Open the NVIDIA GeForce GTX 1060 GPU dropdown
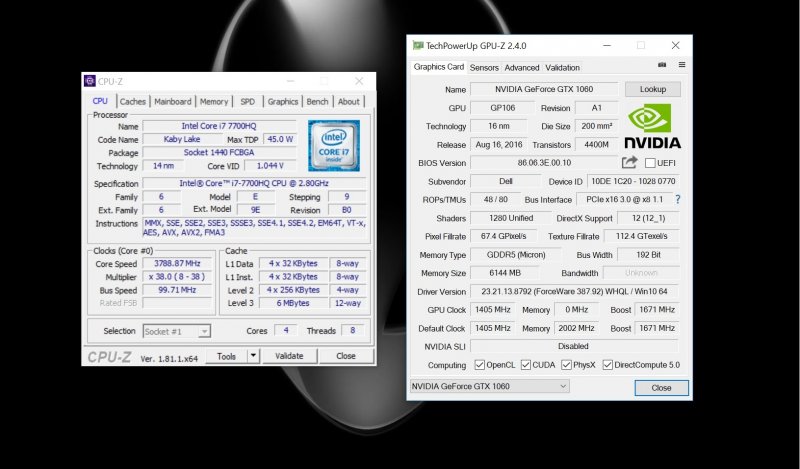 pos(489,386)
